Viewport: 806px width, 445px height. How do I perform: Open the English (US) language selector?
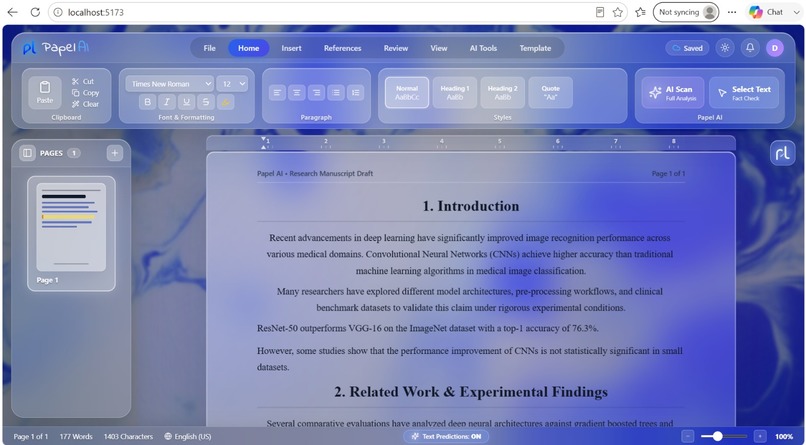pyautogui.click(x=188, y=436)
